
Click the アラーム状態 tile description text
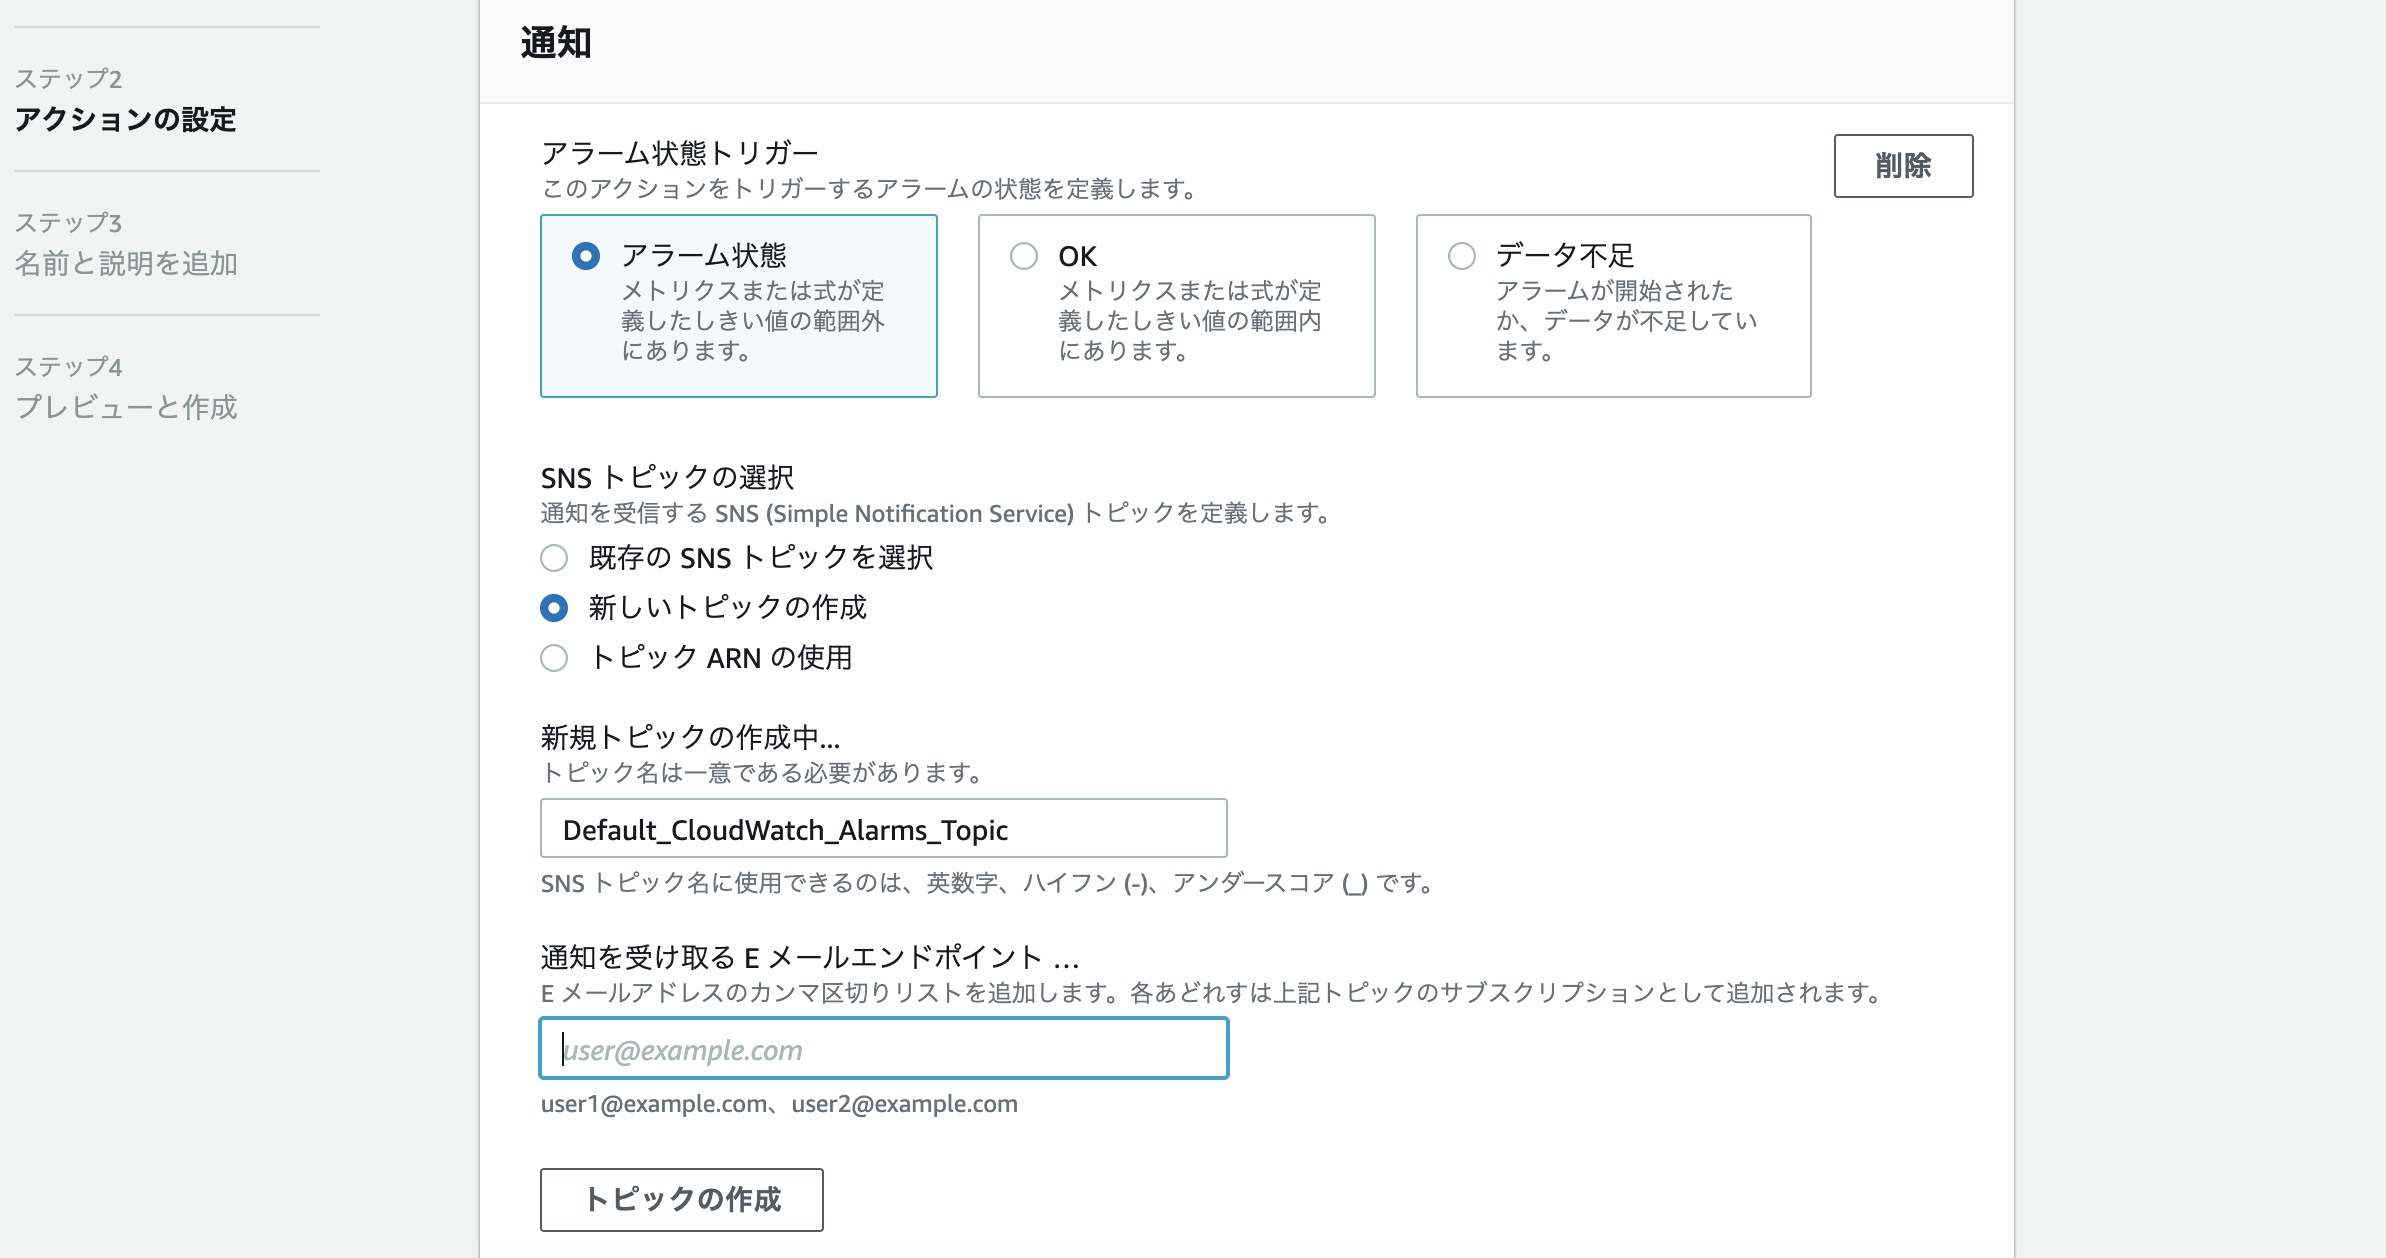pos(752,321)
